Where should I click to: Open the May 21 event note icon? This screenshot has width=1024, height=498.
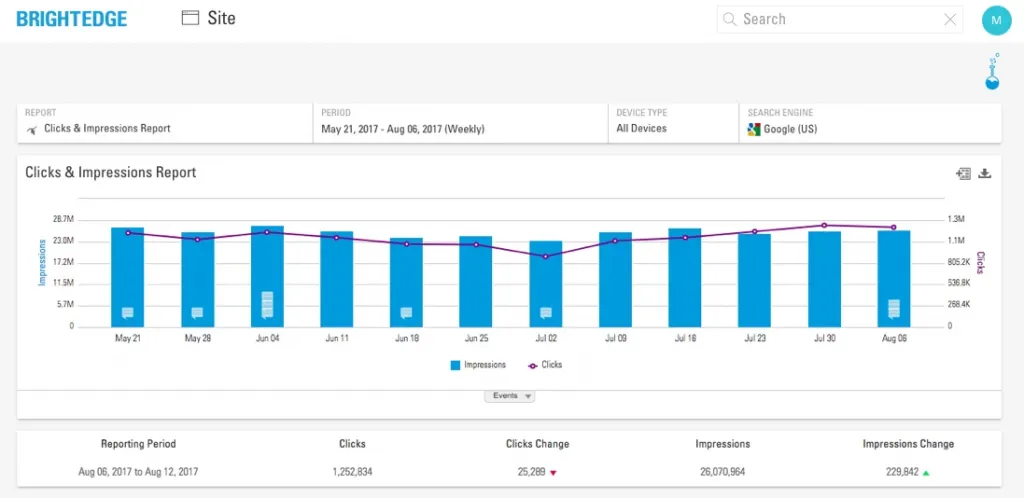point(127,313)
